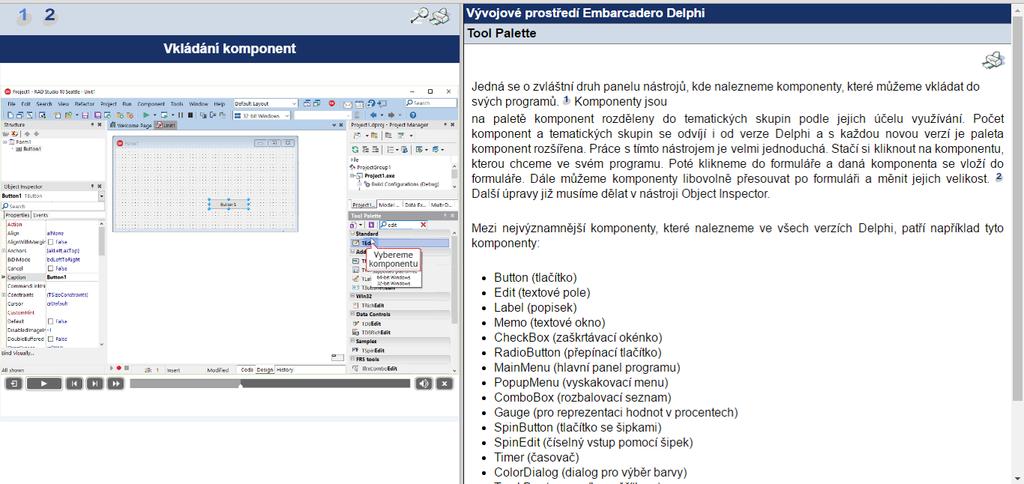This screenshot has width=1024, height=484.
Task: Click the Pause icon in RAD Studio toolbar
Action: 181,115
